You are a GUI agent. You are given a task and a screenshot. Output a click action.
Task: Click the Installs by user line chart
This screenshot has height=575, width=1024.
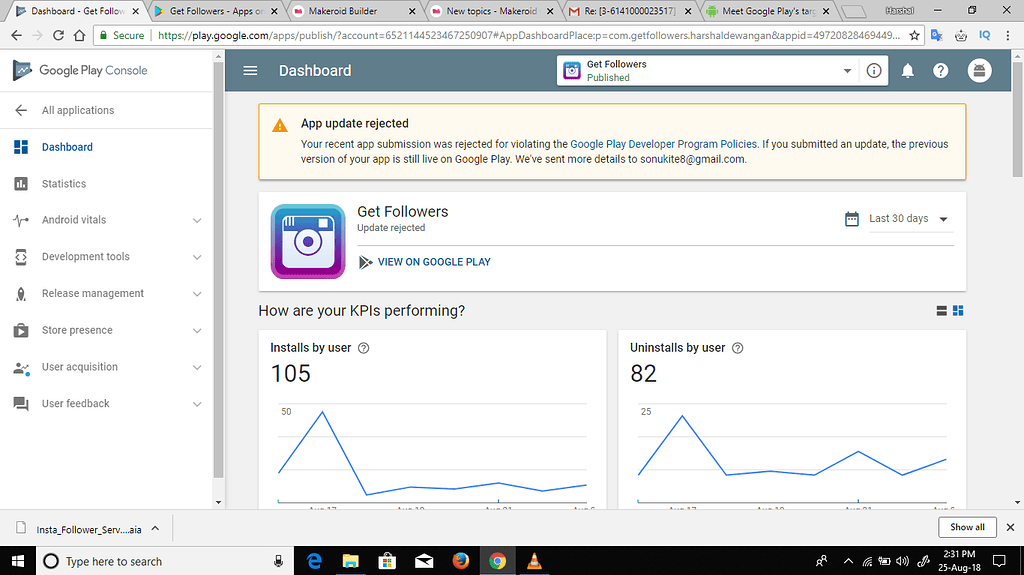click(432, 454)
